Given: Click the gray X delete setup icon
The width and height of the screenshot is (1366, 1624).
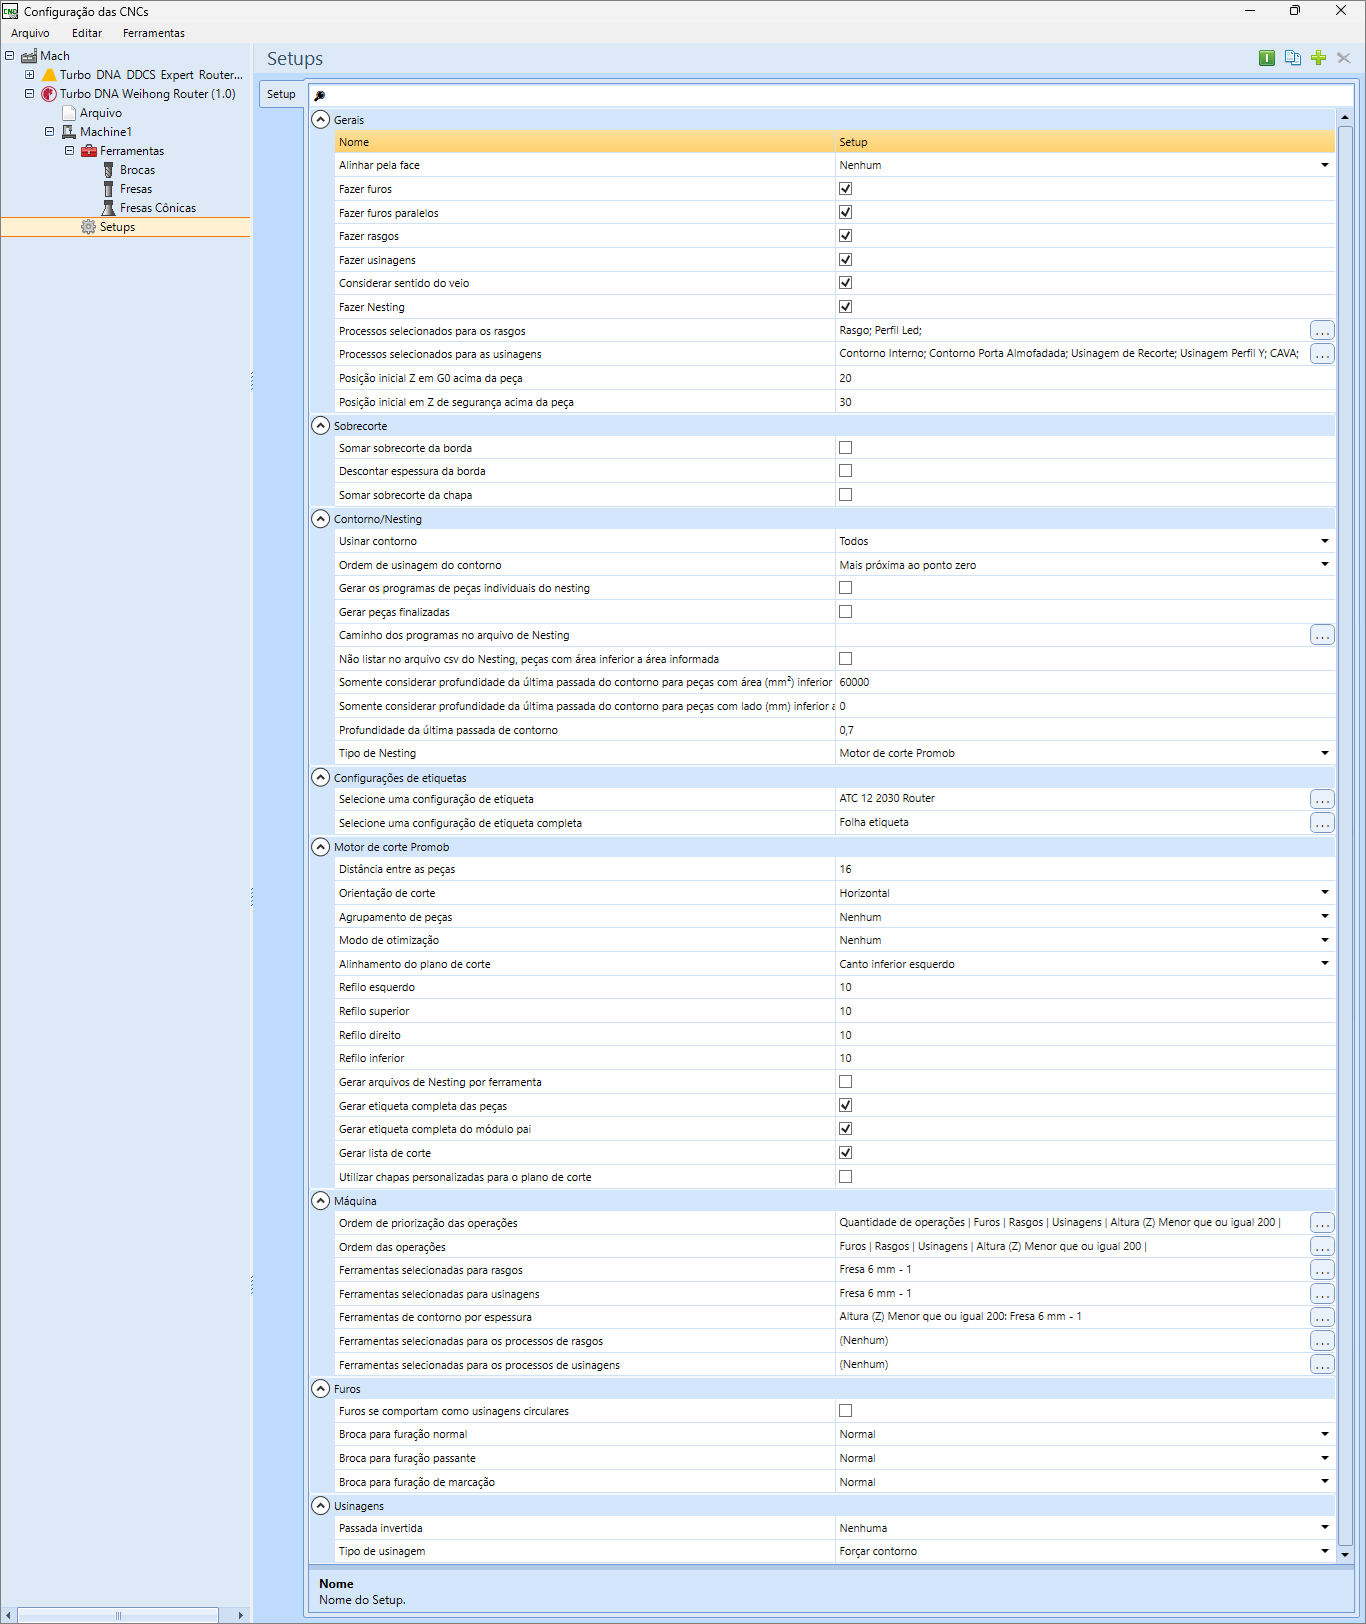Looking at the screenshot, I should pyautogui.click(x=1344, y=58).
